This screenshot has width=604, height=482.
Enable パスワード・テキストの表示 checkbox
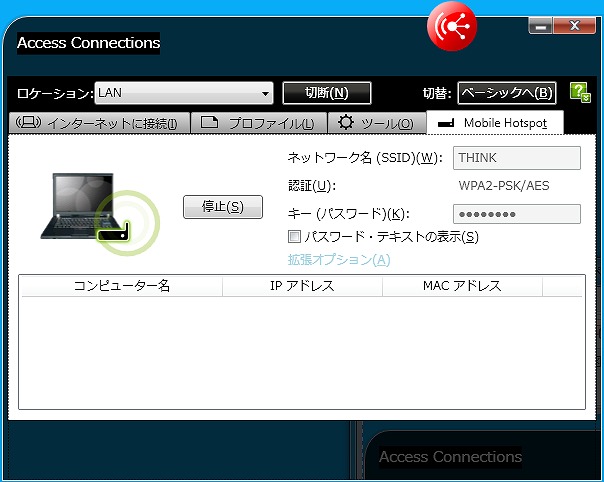point(294,236)
